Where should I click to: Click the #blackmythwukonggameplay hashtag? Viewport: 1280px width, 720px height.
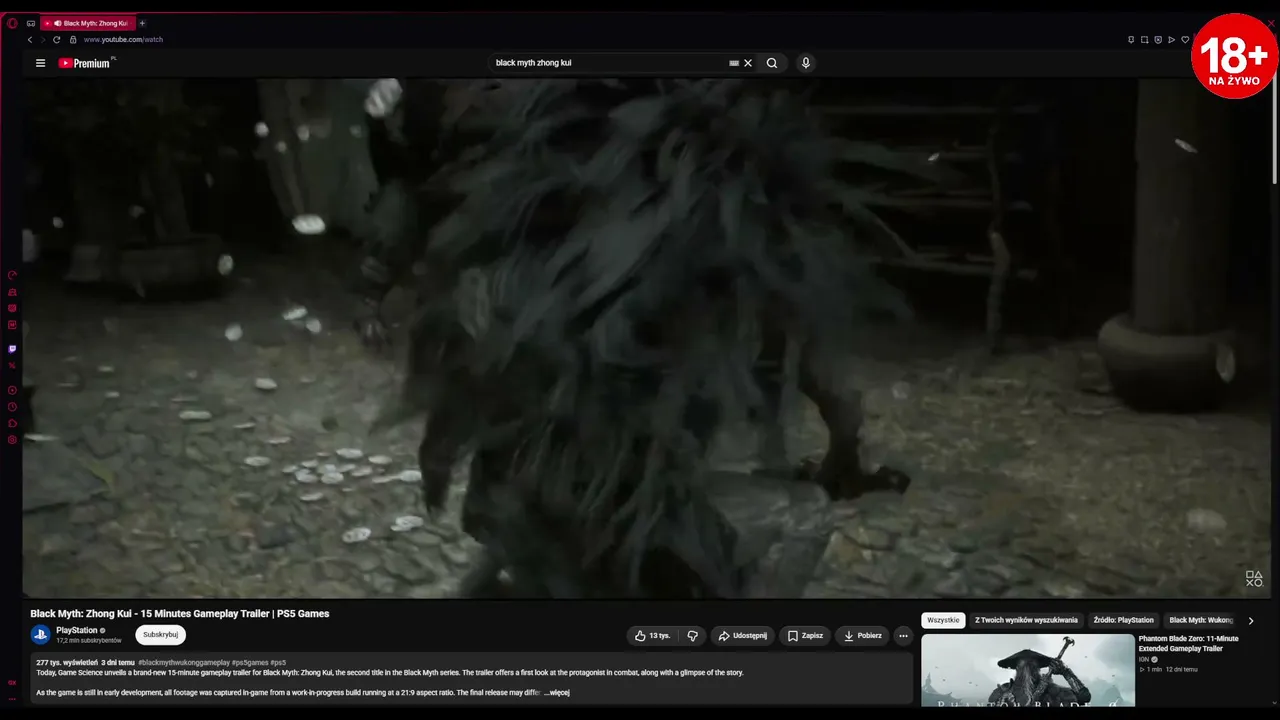(184, 663)
